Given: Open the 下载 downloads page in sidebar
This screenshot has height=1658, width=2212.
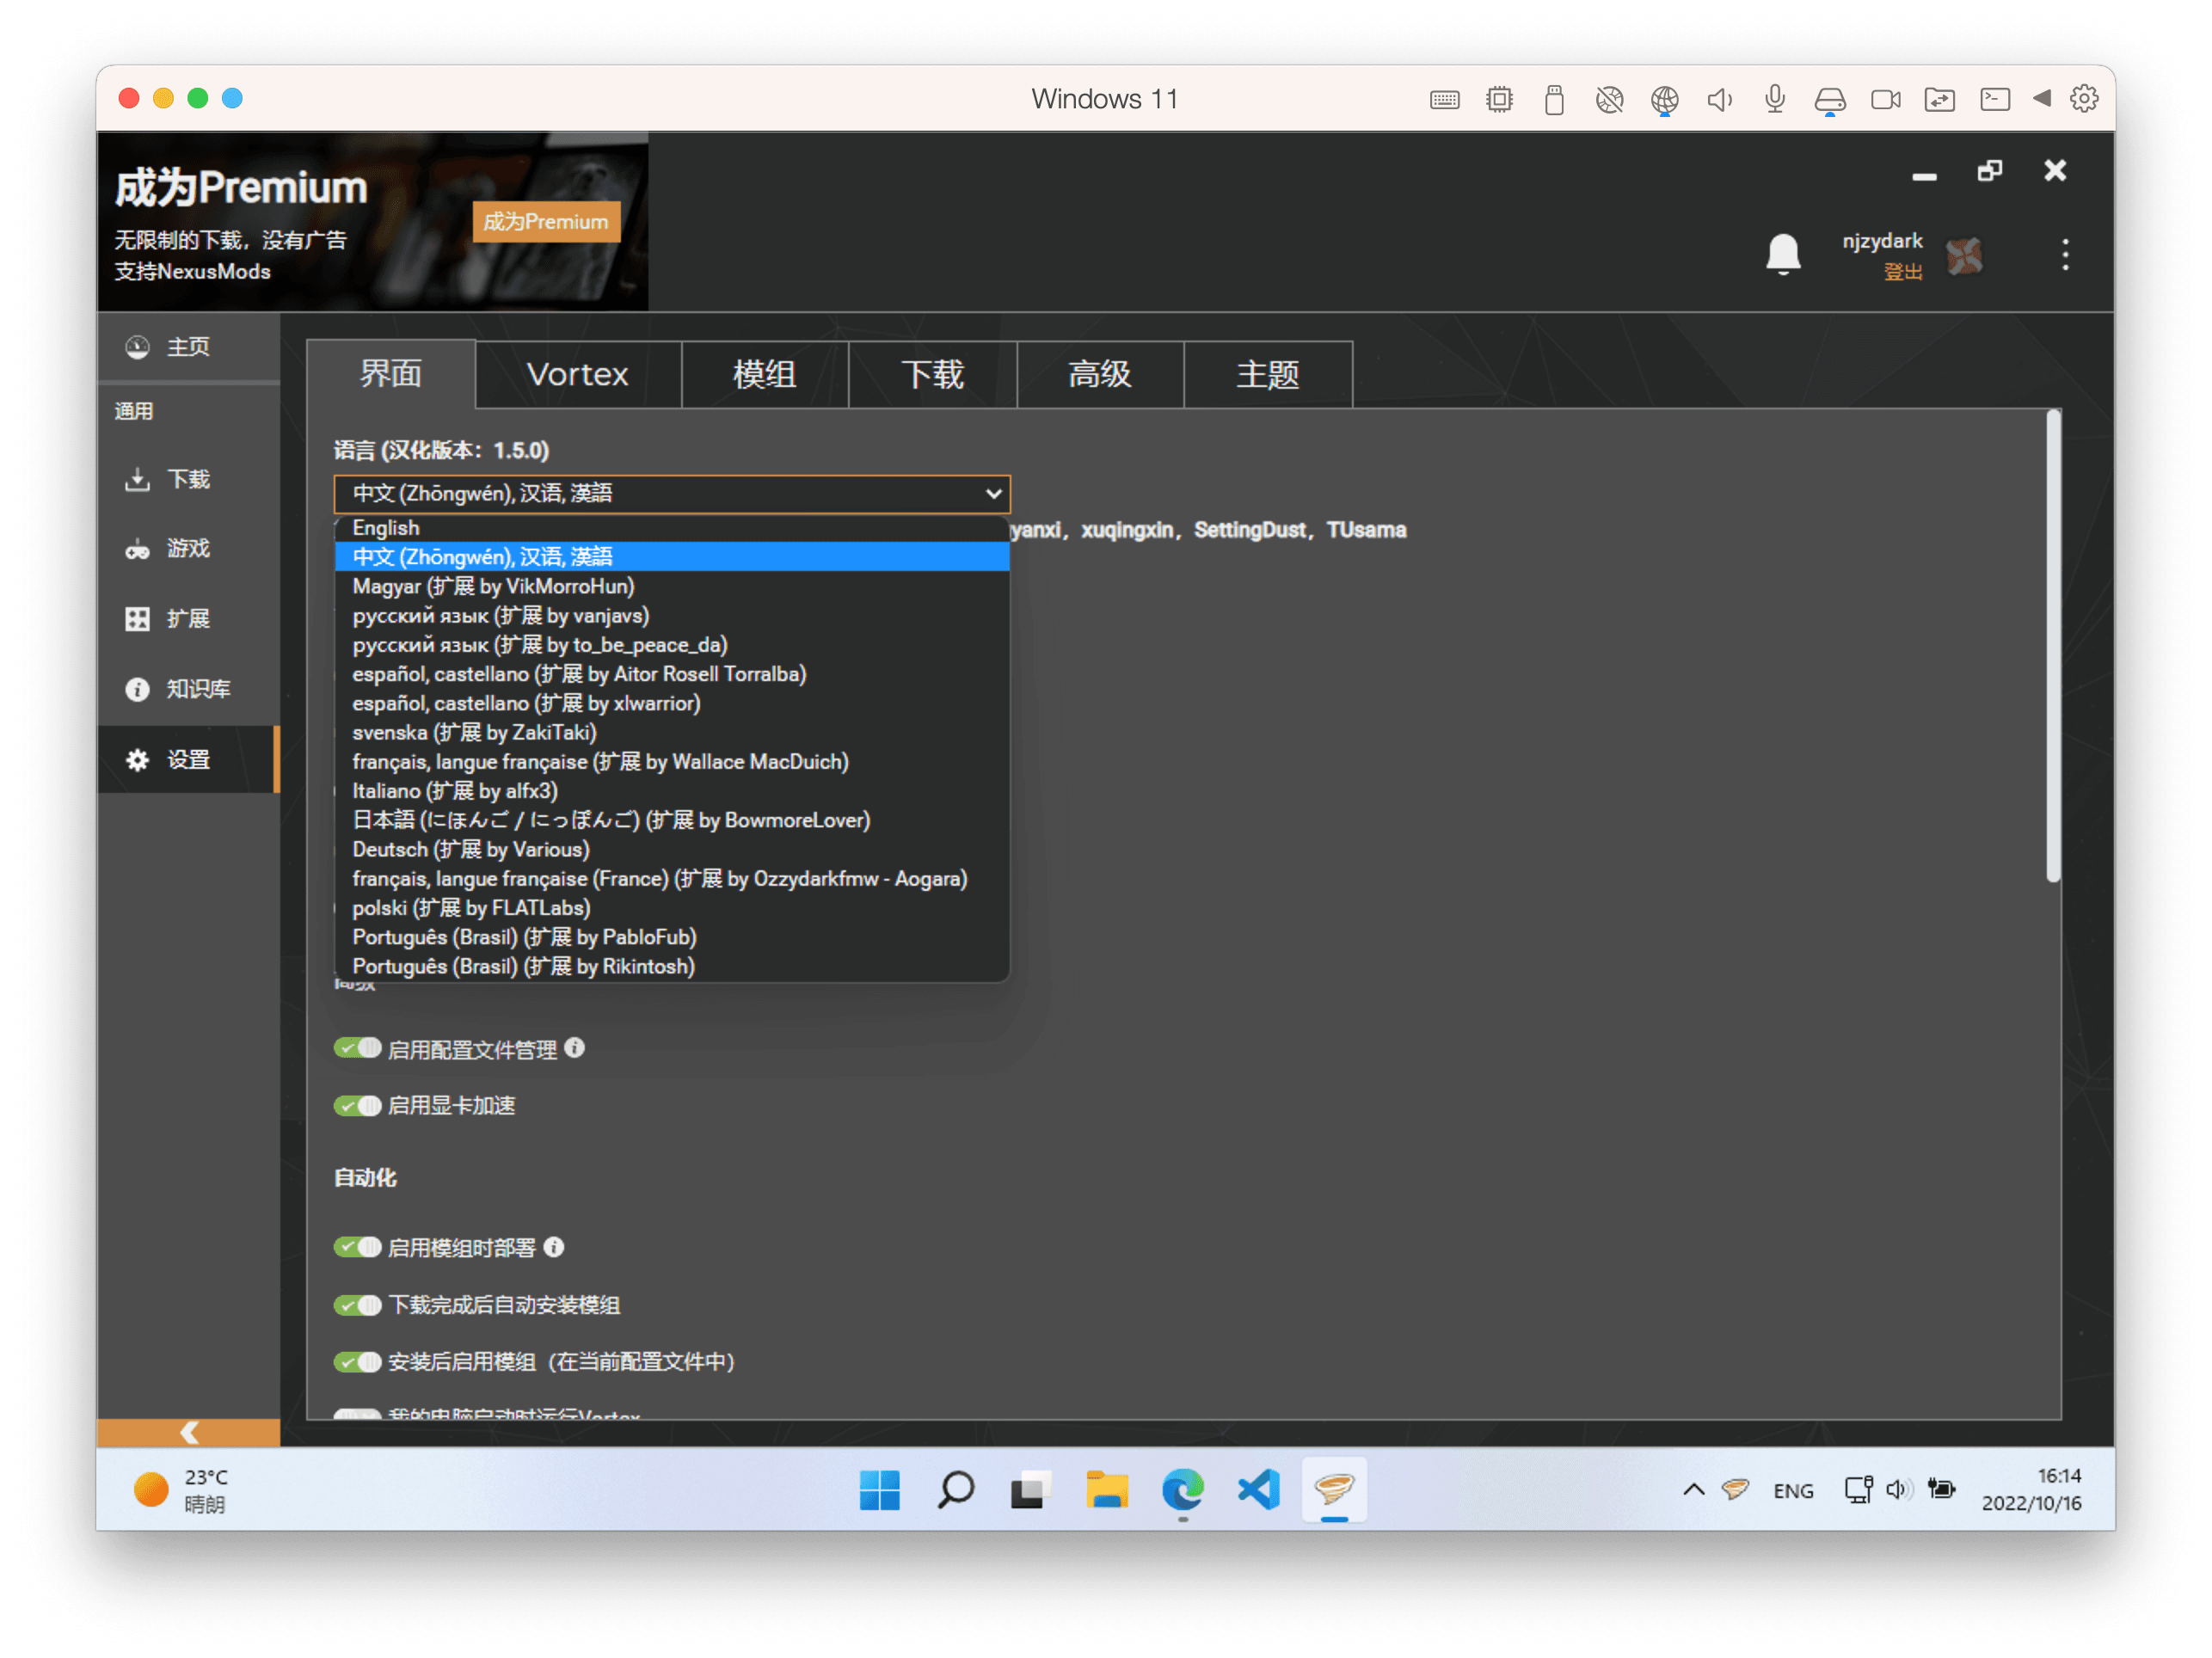Looking at the screenshot, I should 188,479.
